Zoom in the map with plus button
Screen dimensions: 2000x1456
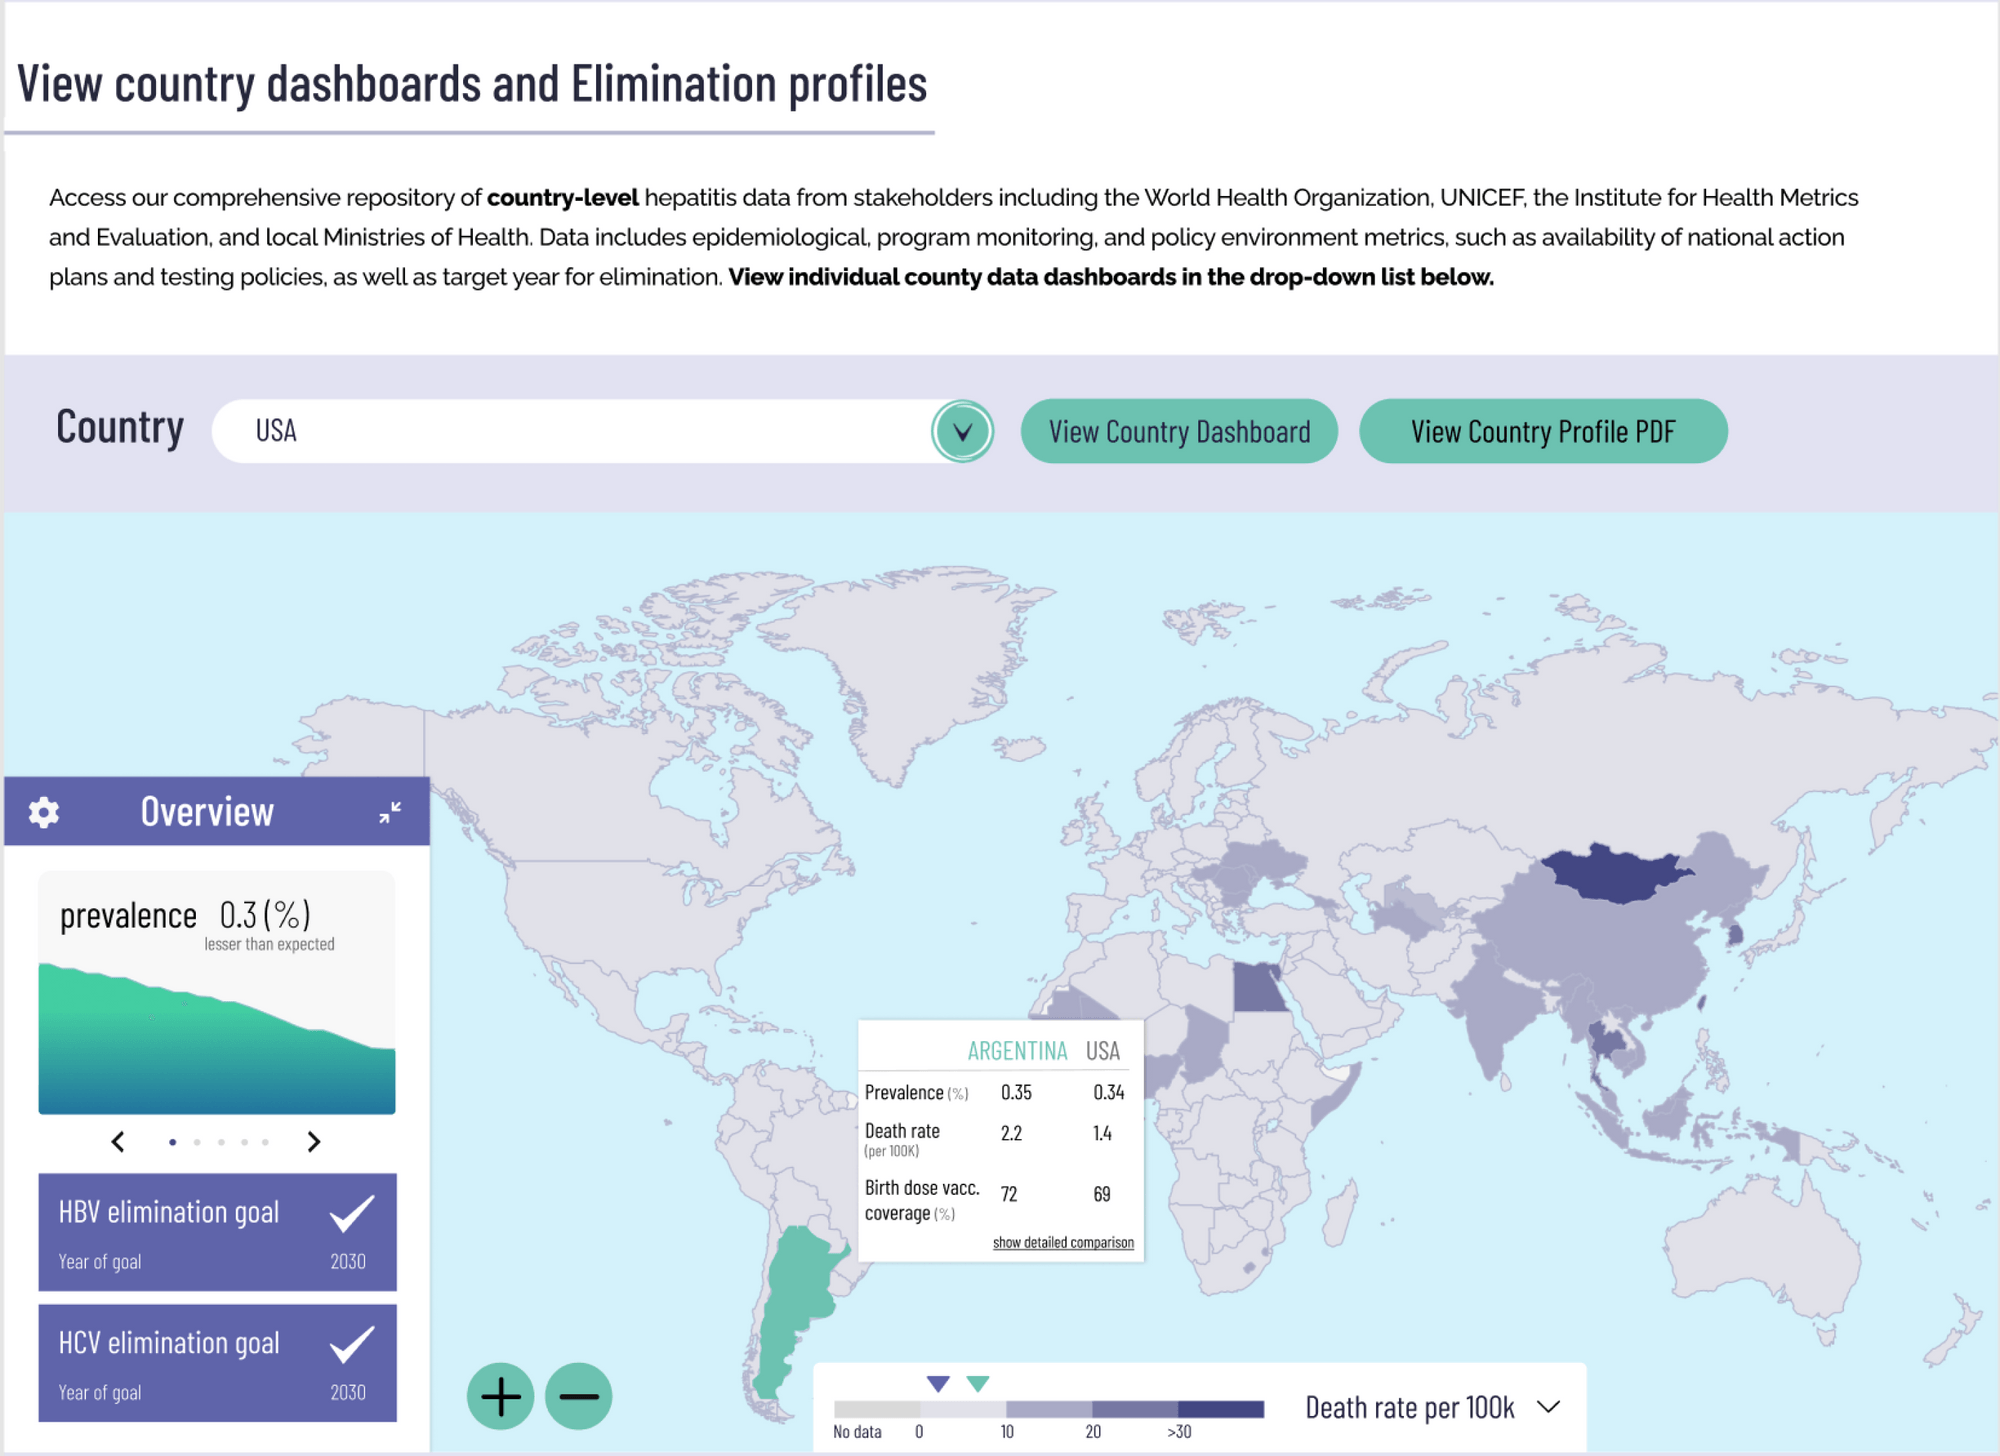tap(500, 1396)
